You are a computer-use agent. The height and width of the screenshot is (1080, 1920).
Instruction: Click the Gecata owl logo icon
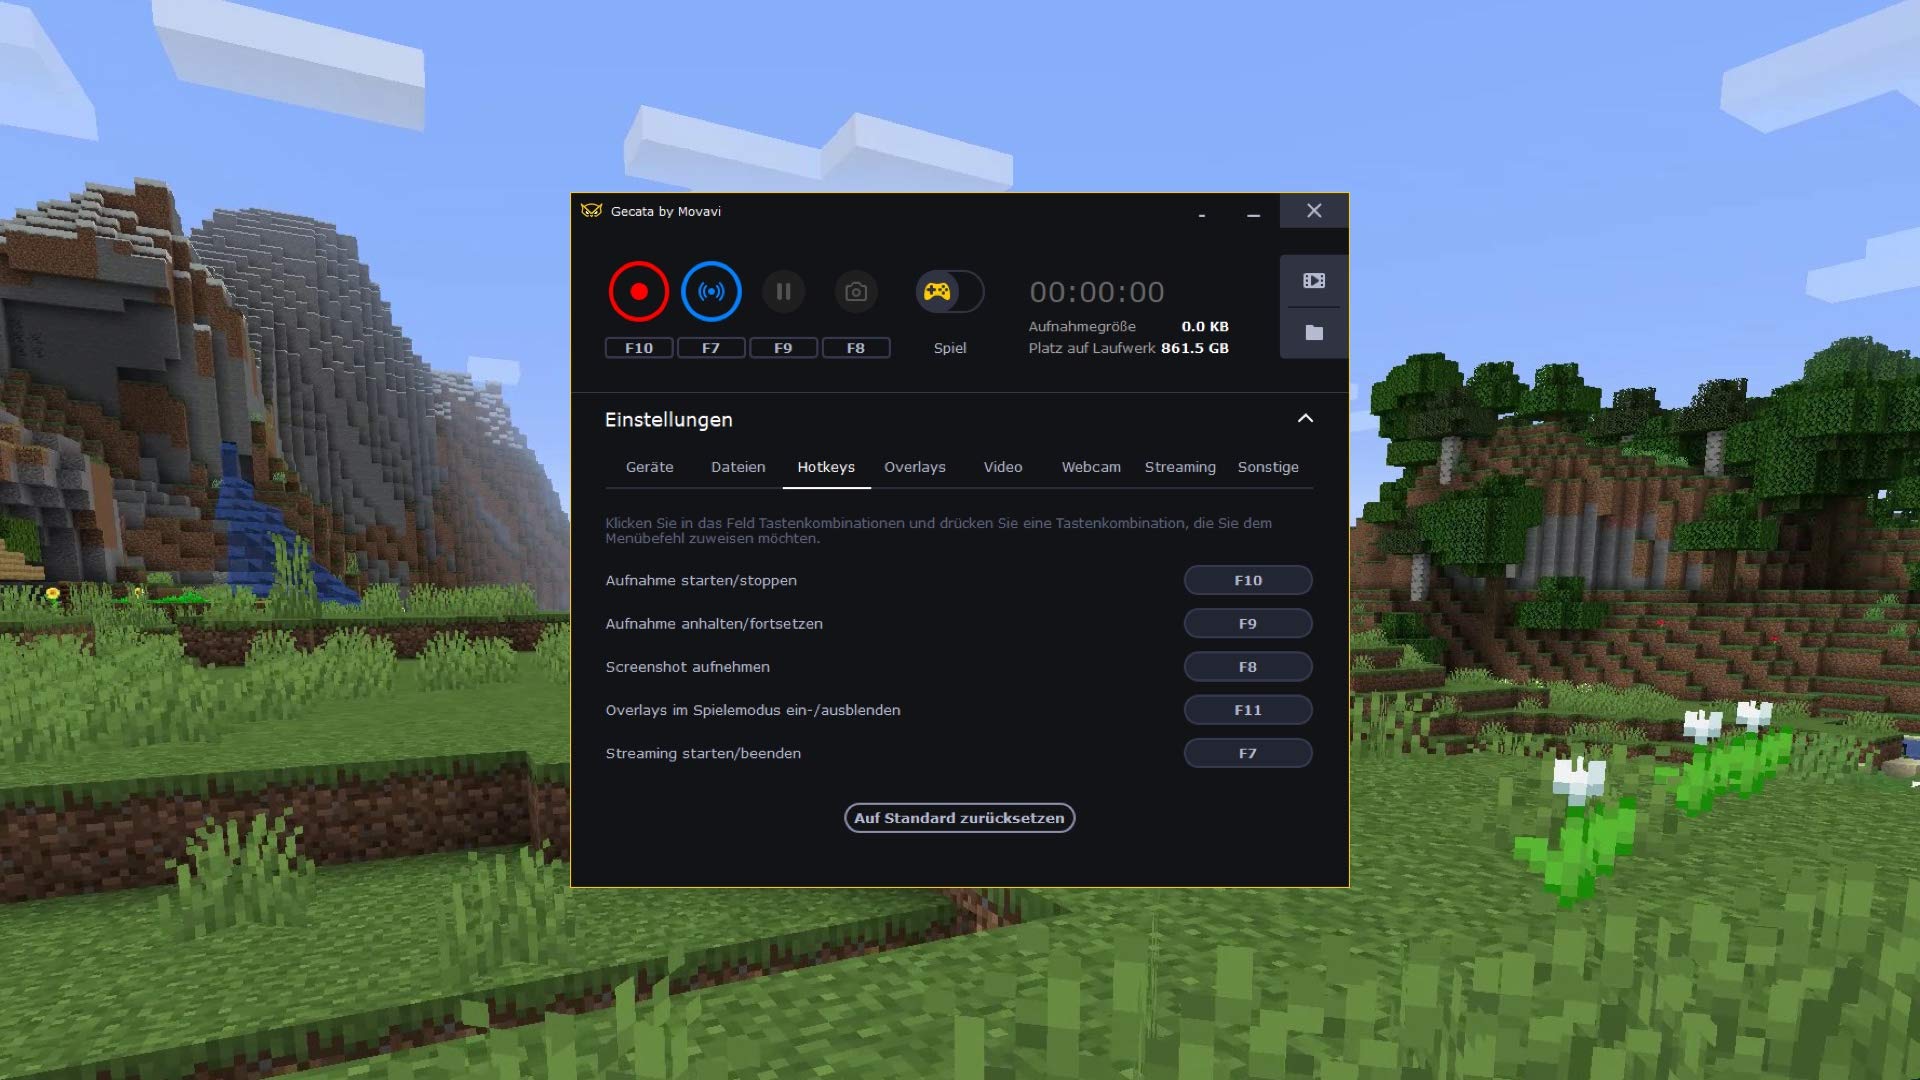[x=592, y=211]
